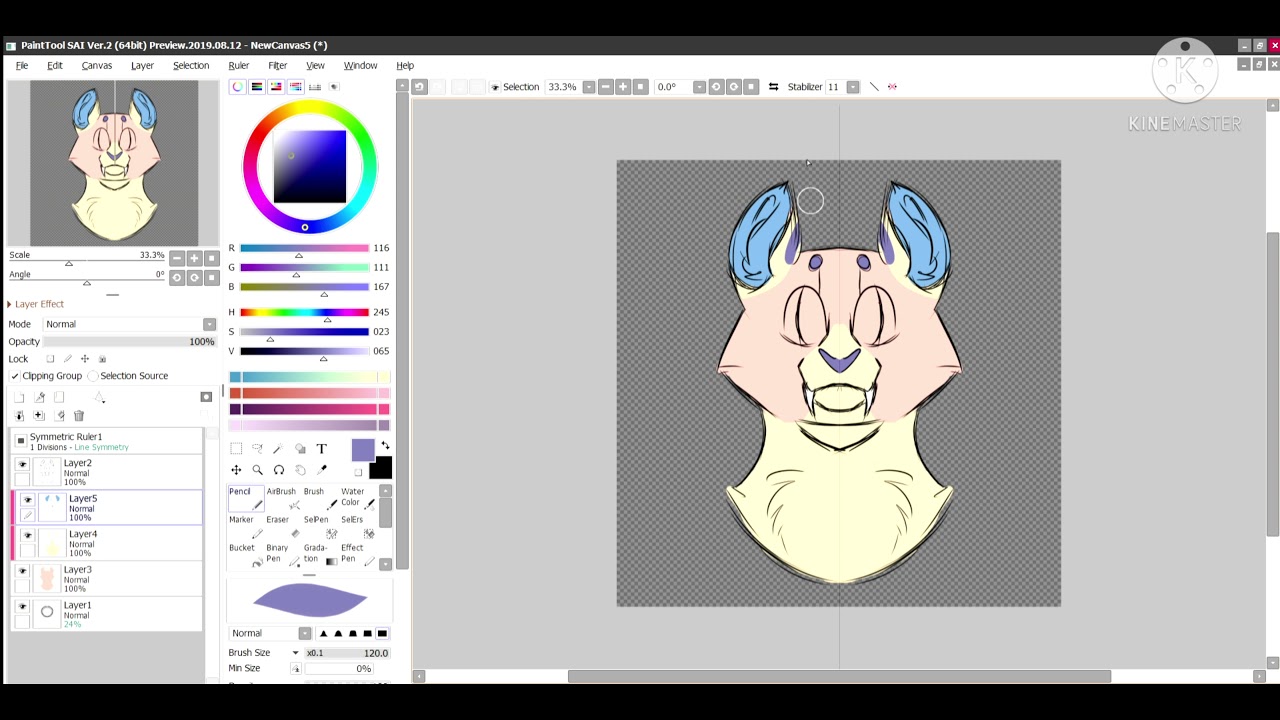
Task: Open the Ruler menu
Action: (x=238, y=65)
